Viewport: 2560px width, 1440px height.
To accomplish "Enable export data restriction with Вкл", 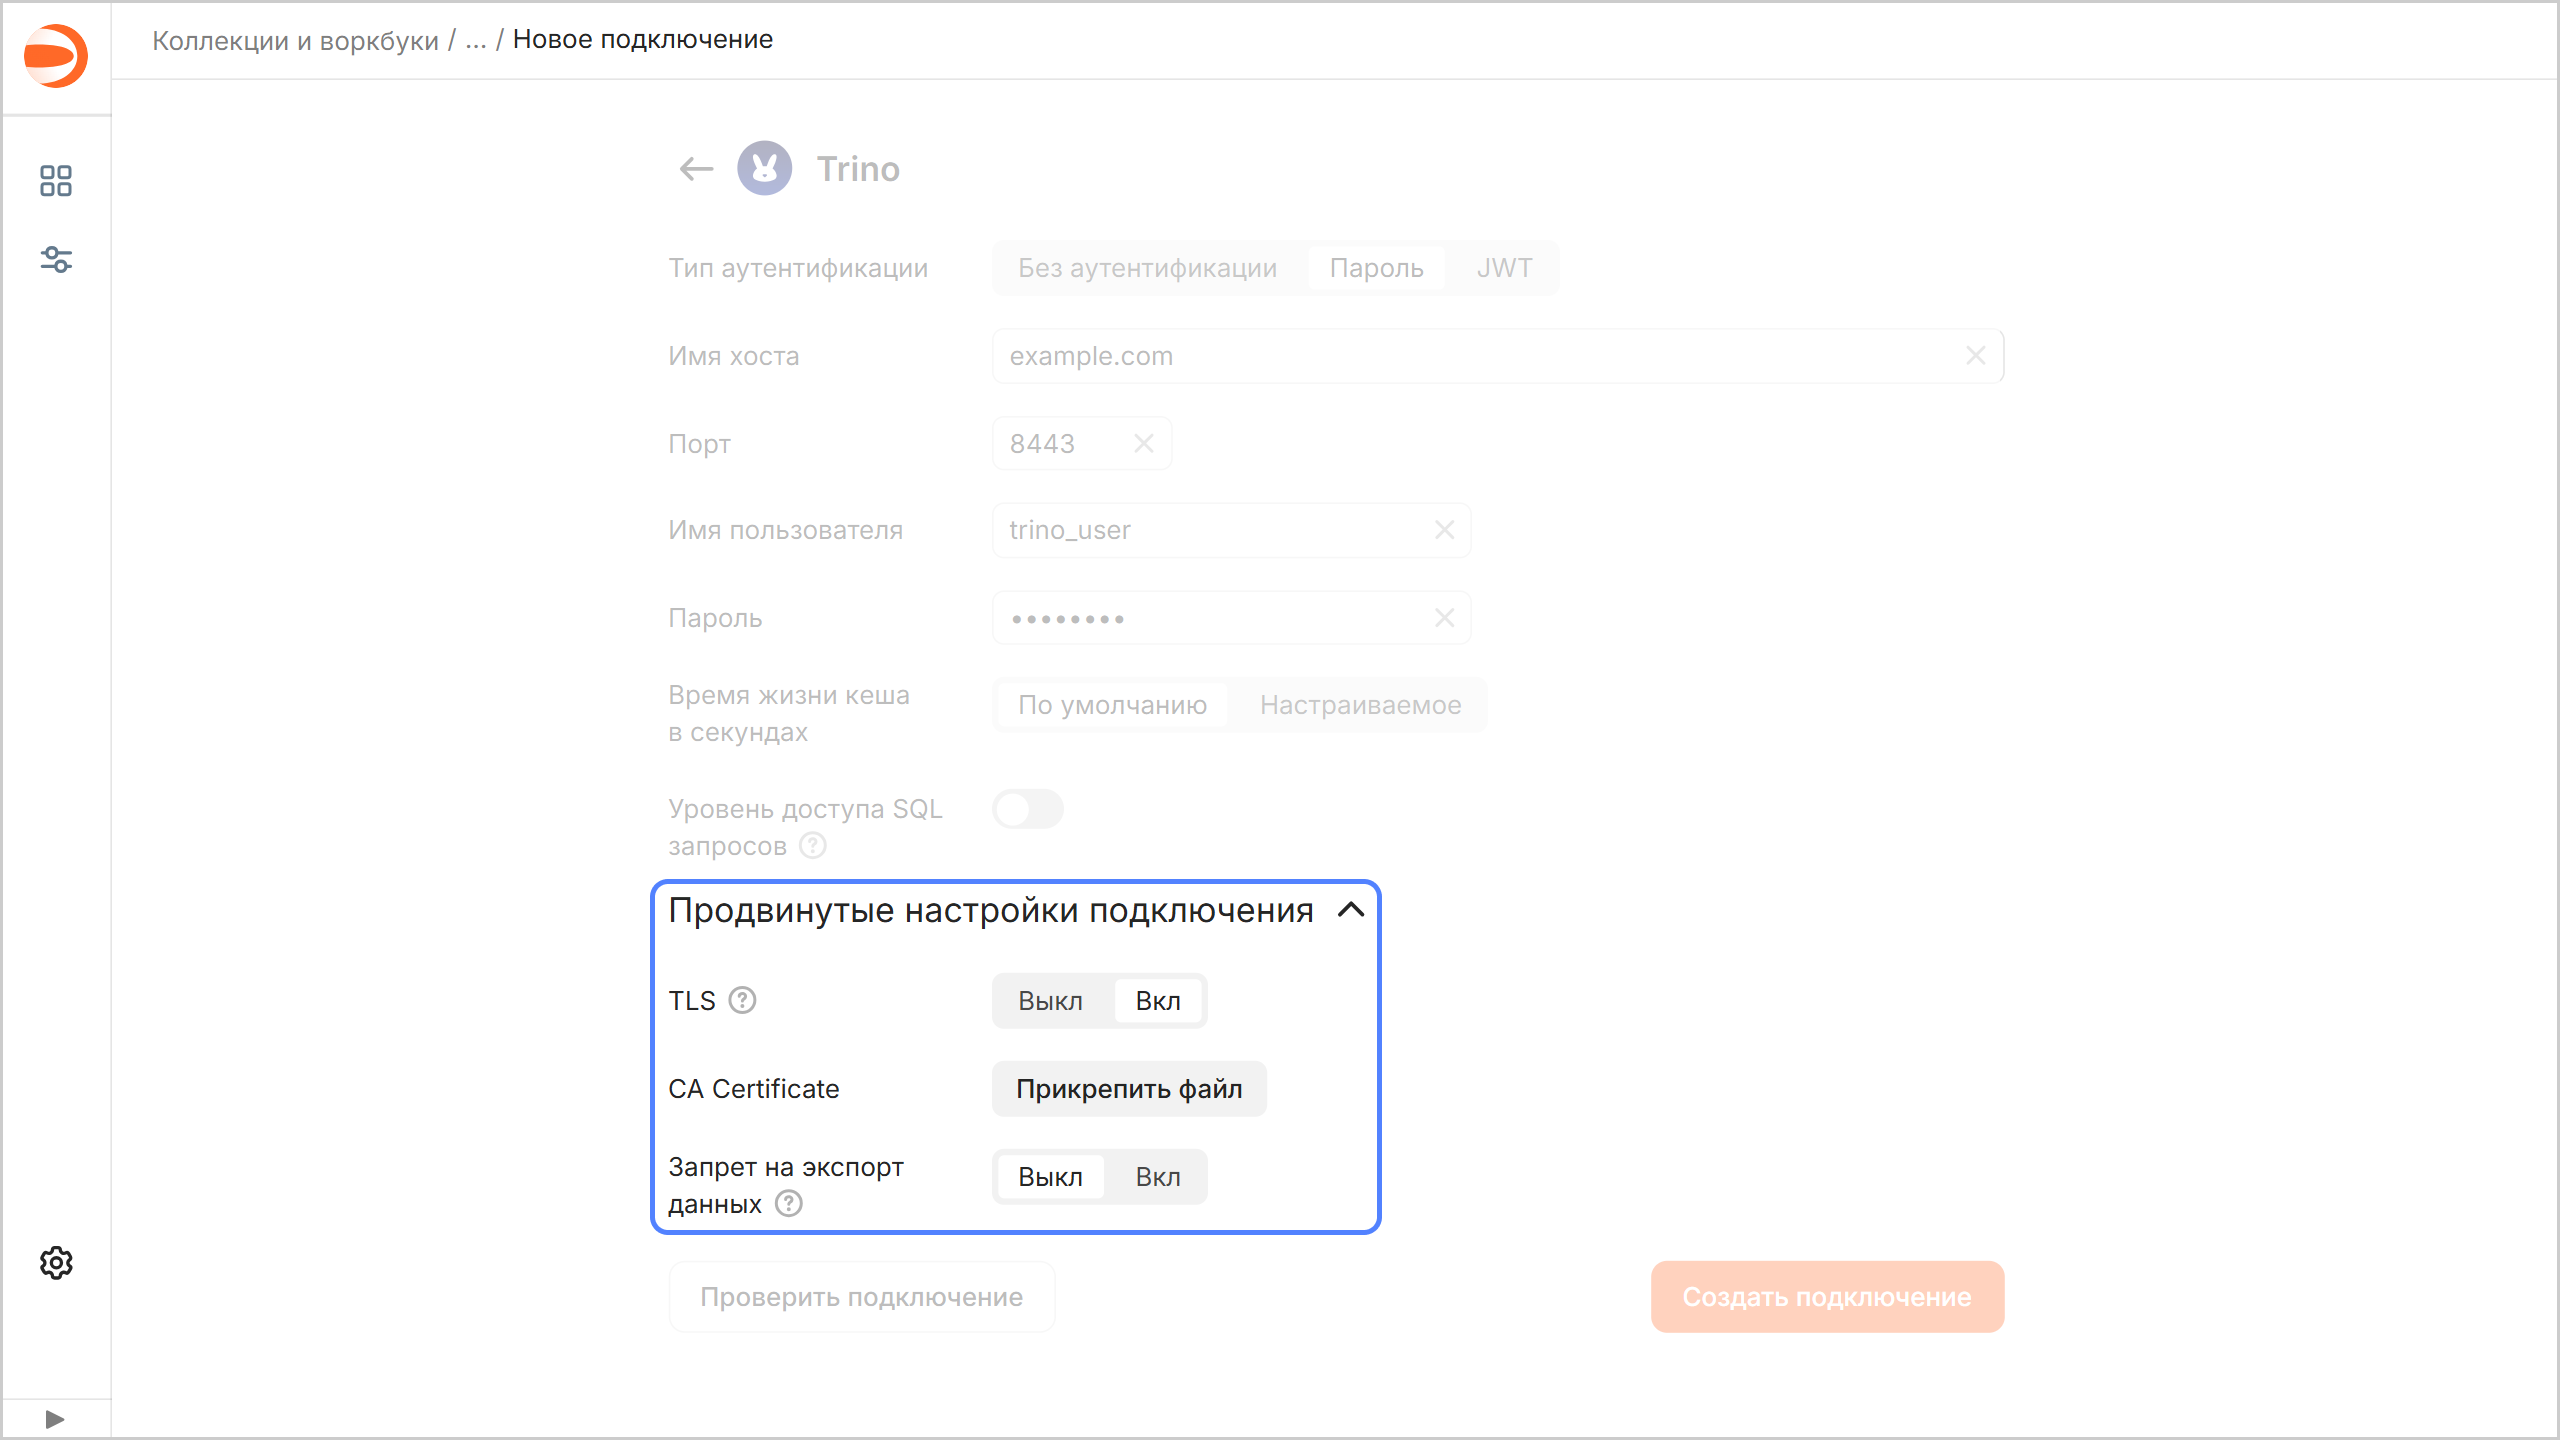I will click(x=1157, y=1177).
